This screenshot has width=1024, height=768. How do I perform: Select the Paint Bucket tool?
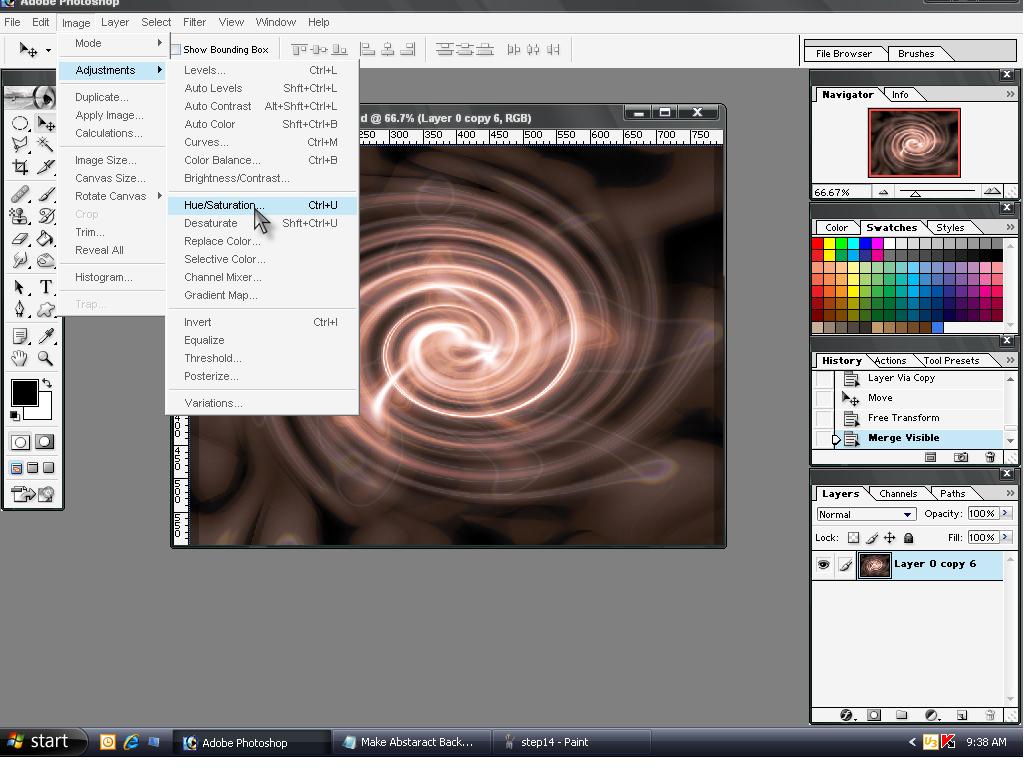point(45,238)
